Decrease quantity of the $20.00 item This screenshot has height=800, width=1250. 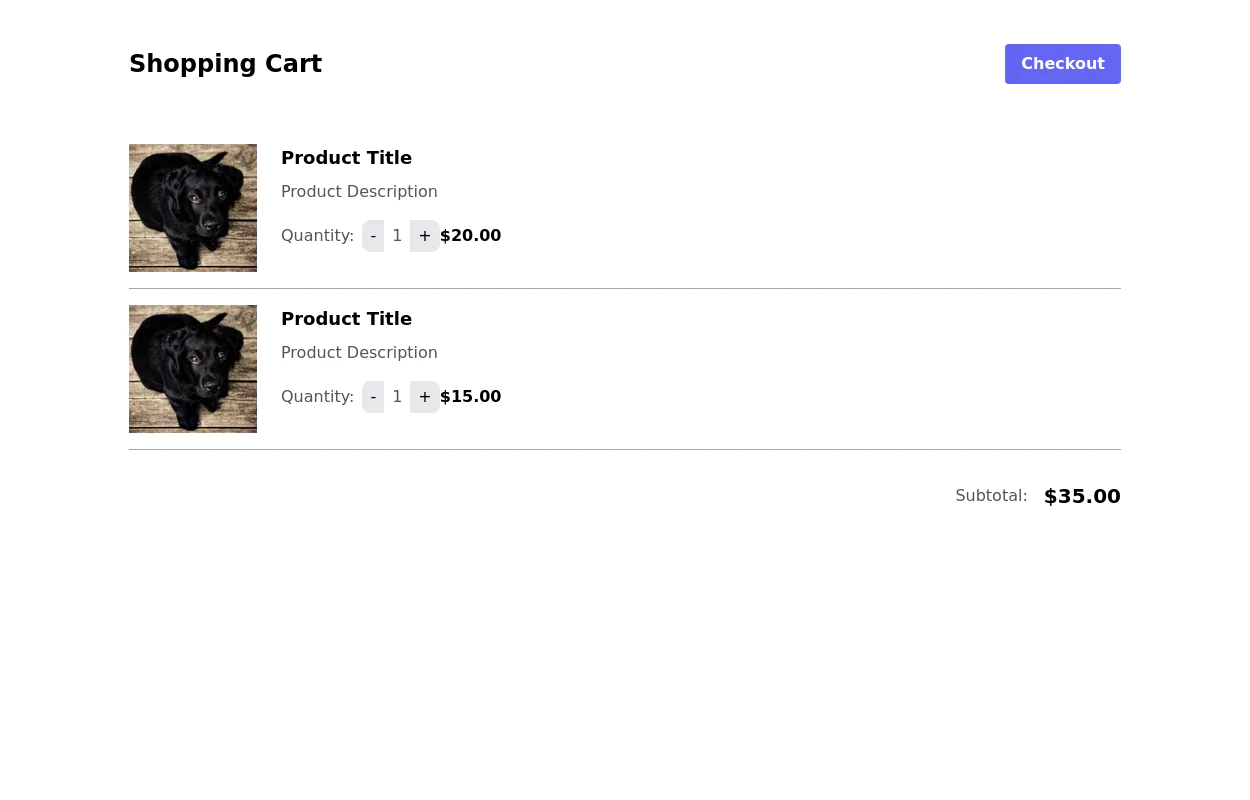coord(373,236)
